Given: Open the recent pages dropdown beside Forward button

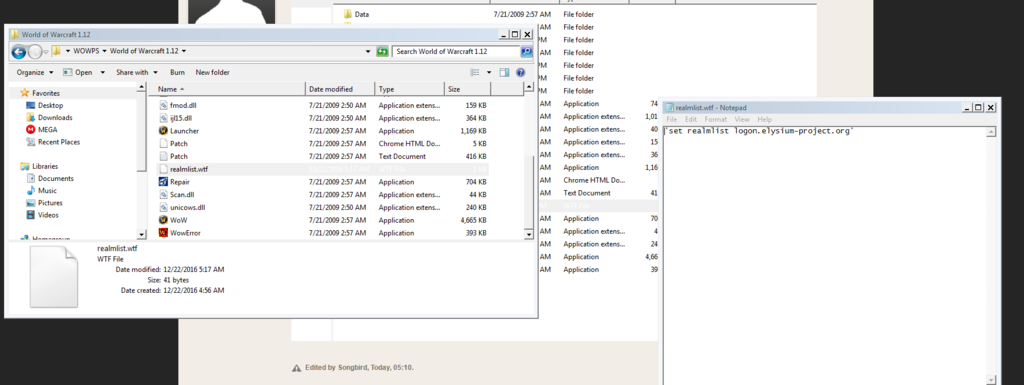Looking at the screenshot, I should click(46, 52).
